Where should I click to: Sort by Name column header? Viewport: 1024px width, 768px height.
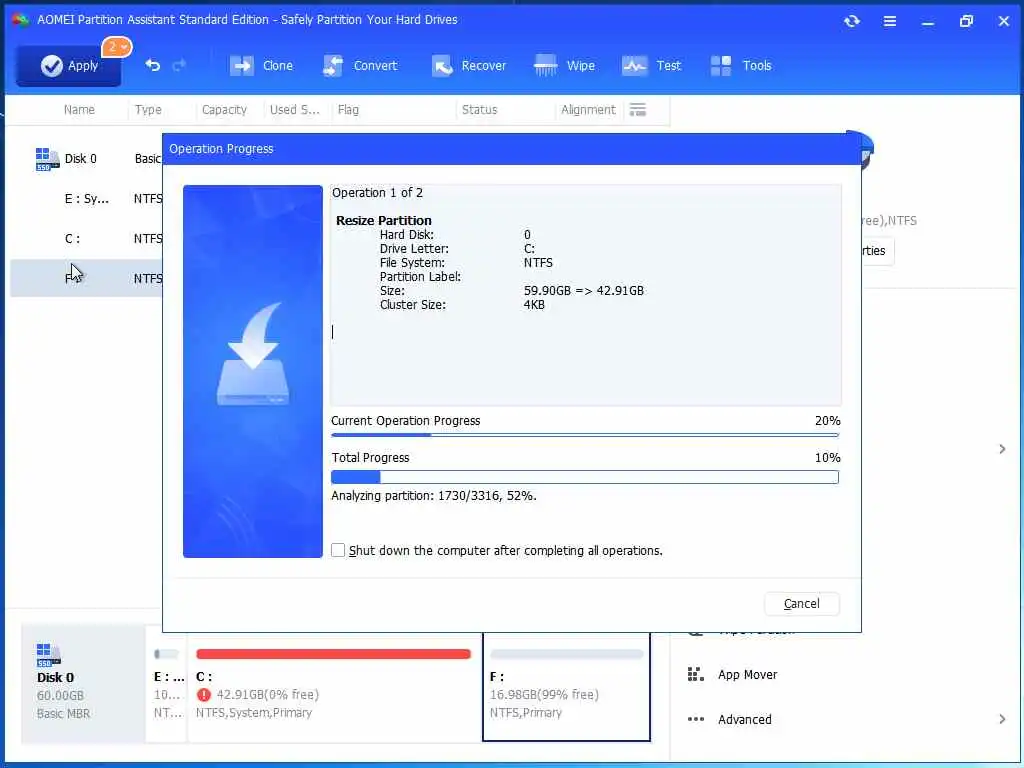pyautogui.click(x=79, y=110)
